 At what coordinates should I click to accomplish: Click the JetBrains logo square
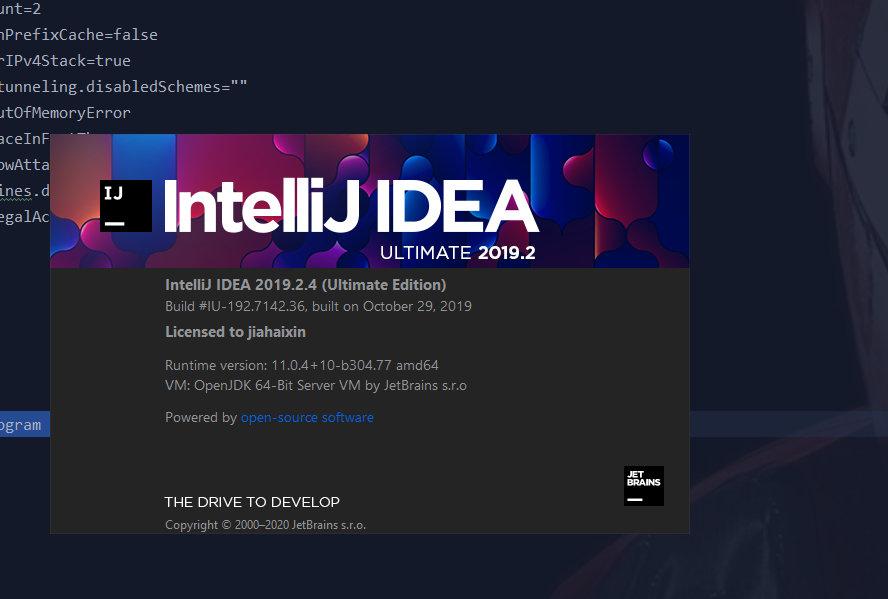click(x=643, y=486)
